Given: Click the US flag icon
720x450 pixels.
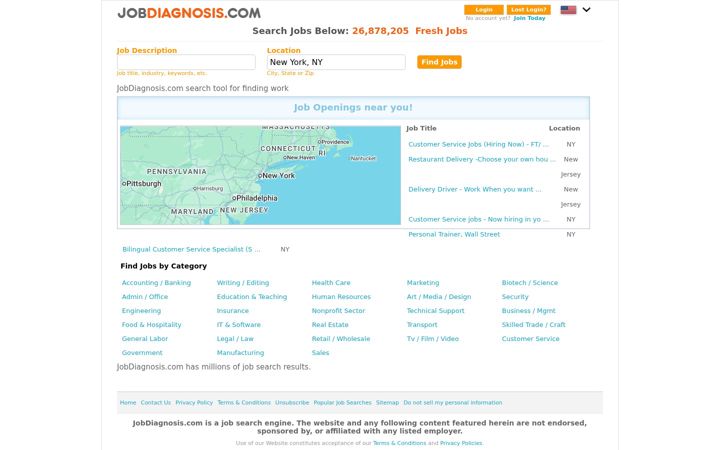Looking at the screenshot, I should 568,10.
